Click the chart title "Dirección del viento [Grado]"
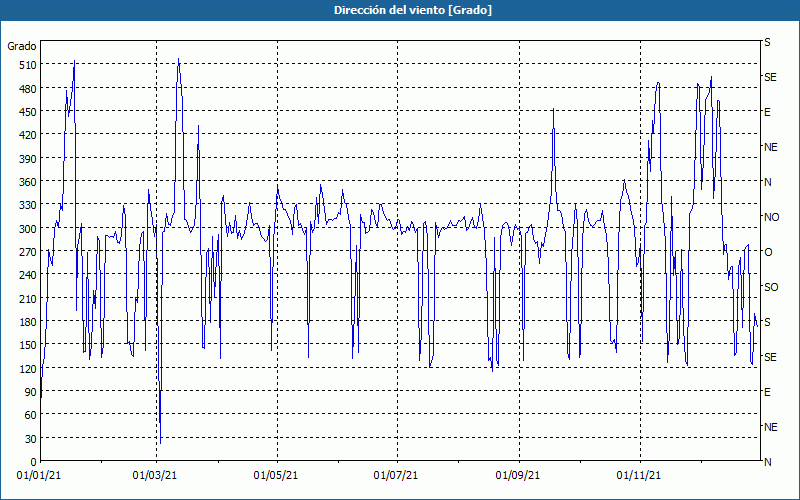 point(413,10)
